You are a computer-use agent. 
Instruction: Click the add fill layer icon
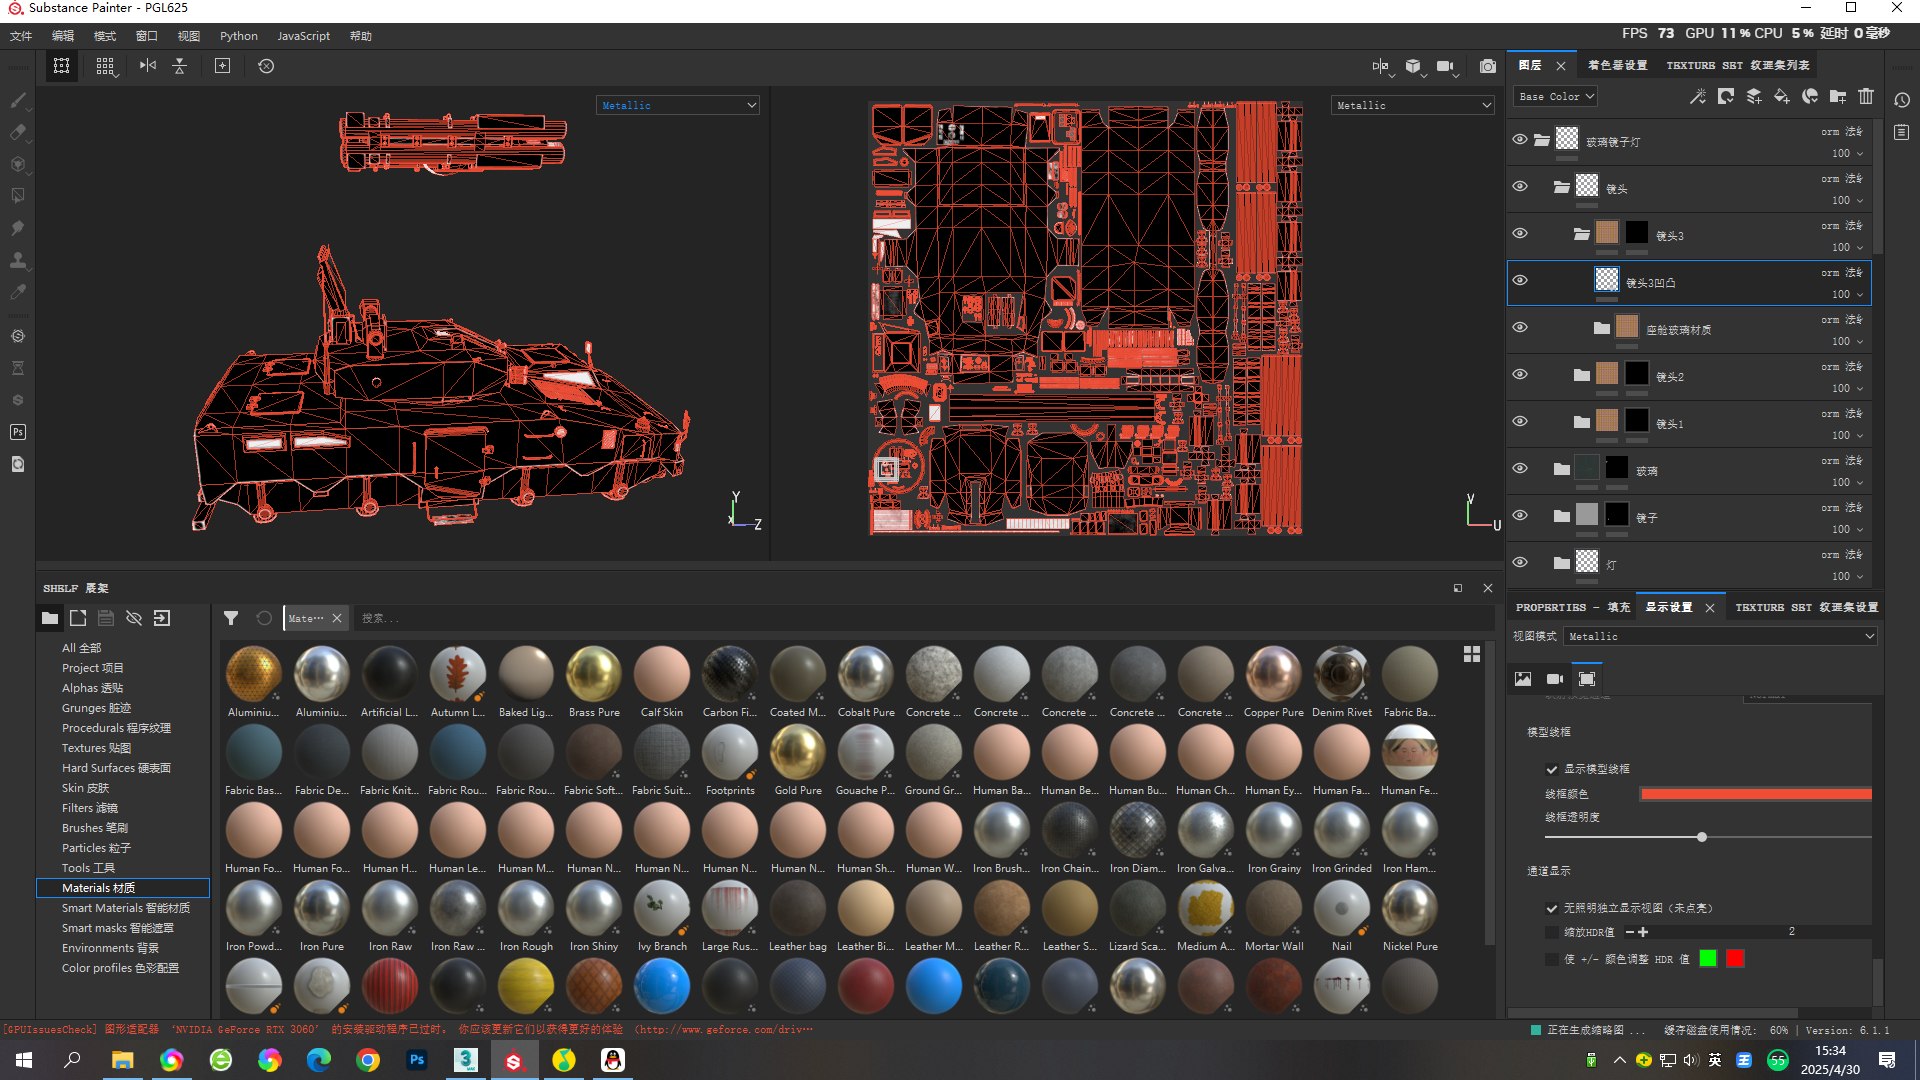[x=1782, y=97]
